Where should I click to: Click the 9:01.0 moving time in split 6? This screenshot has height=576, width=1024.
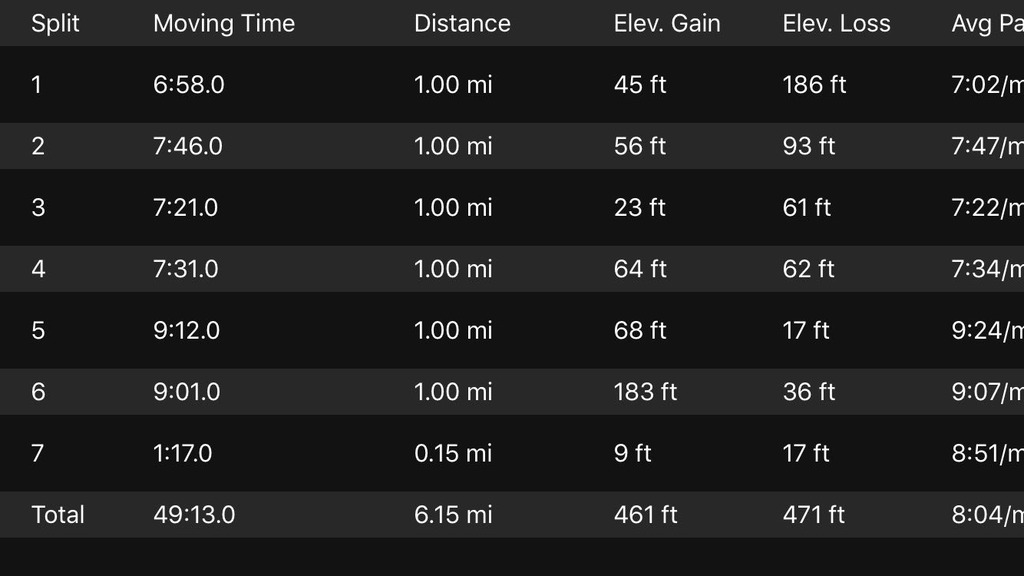click(x=186, y=392)
